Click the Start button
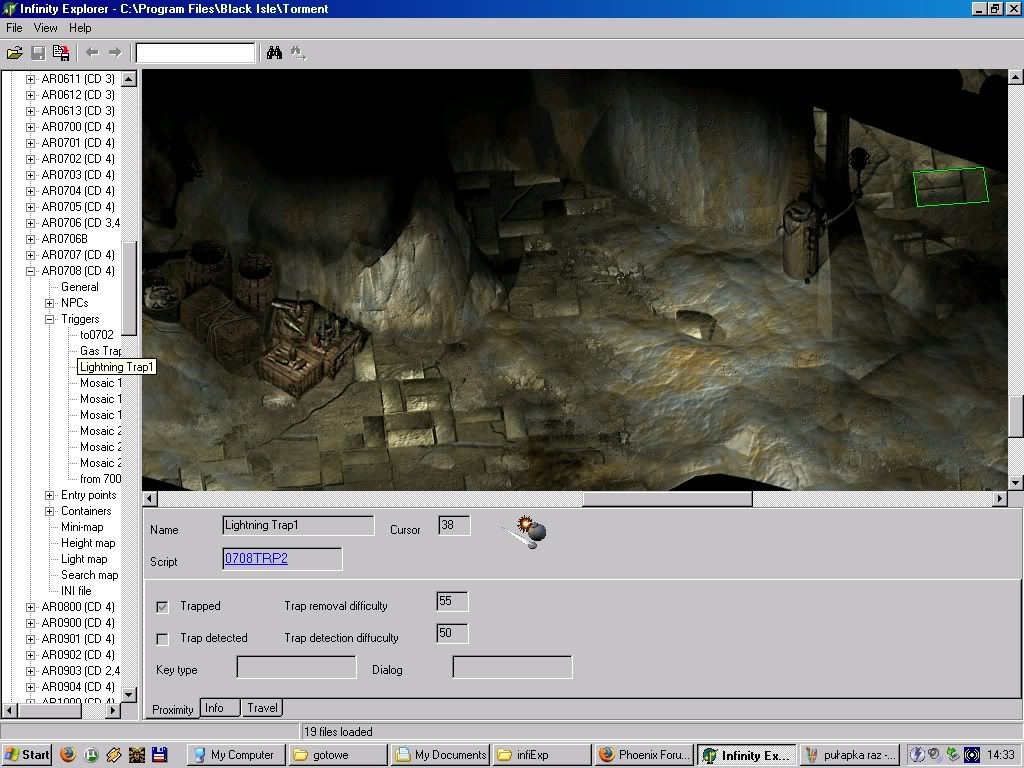The height and width of the screenshot is (768, 1024). tap(27, 755)
